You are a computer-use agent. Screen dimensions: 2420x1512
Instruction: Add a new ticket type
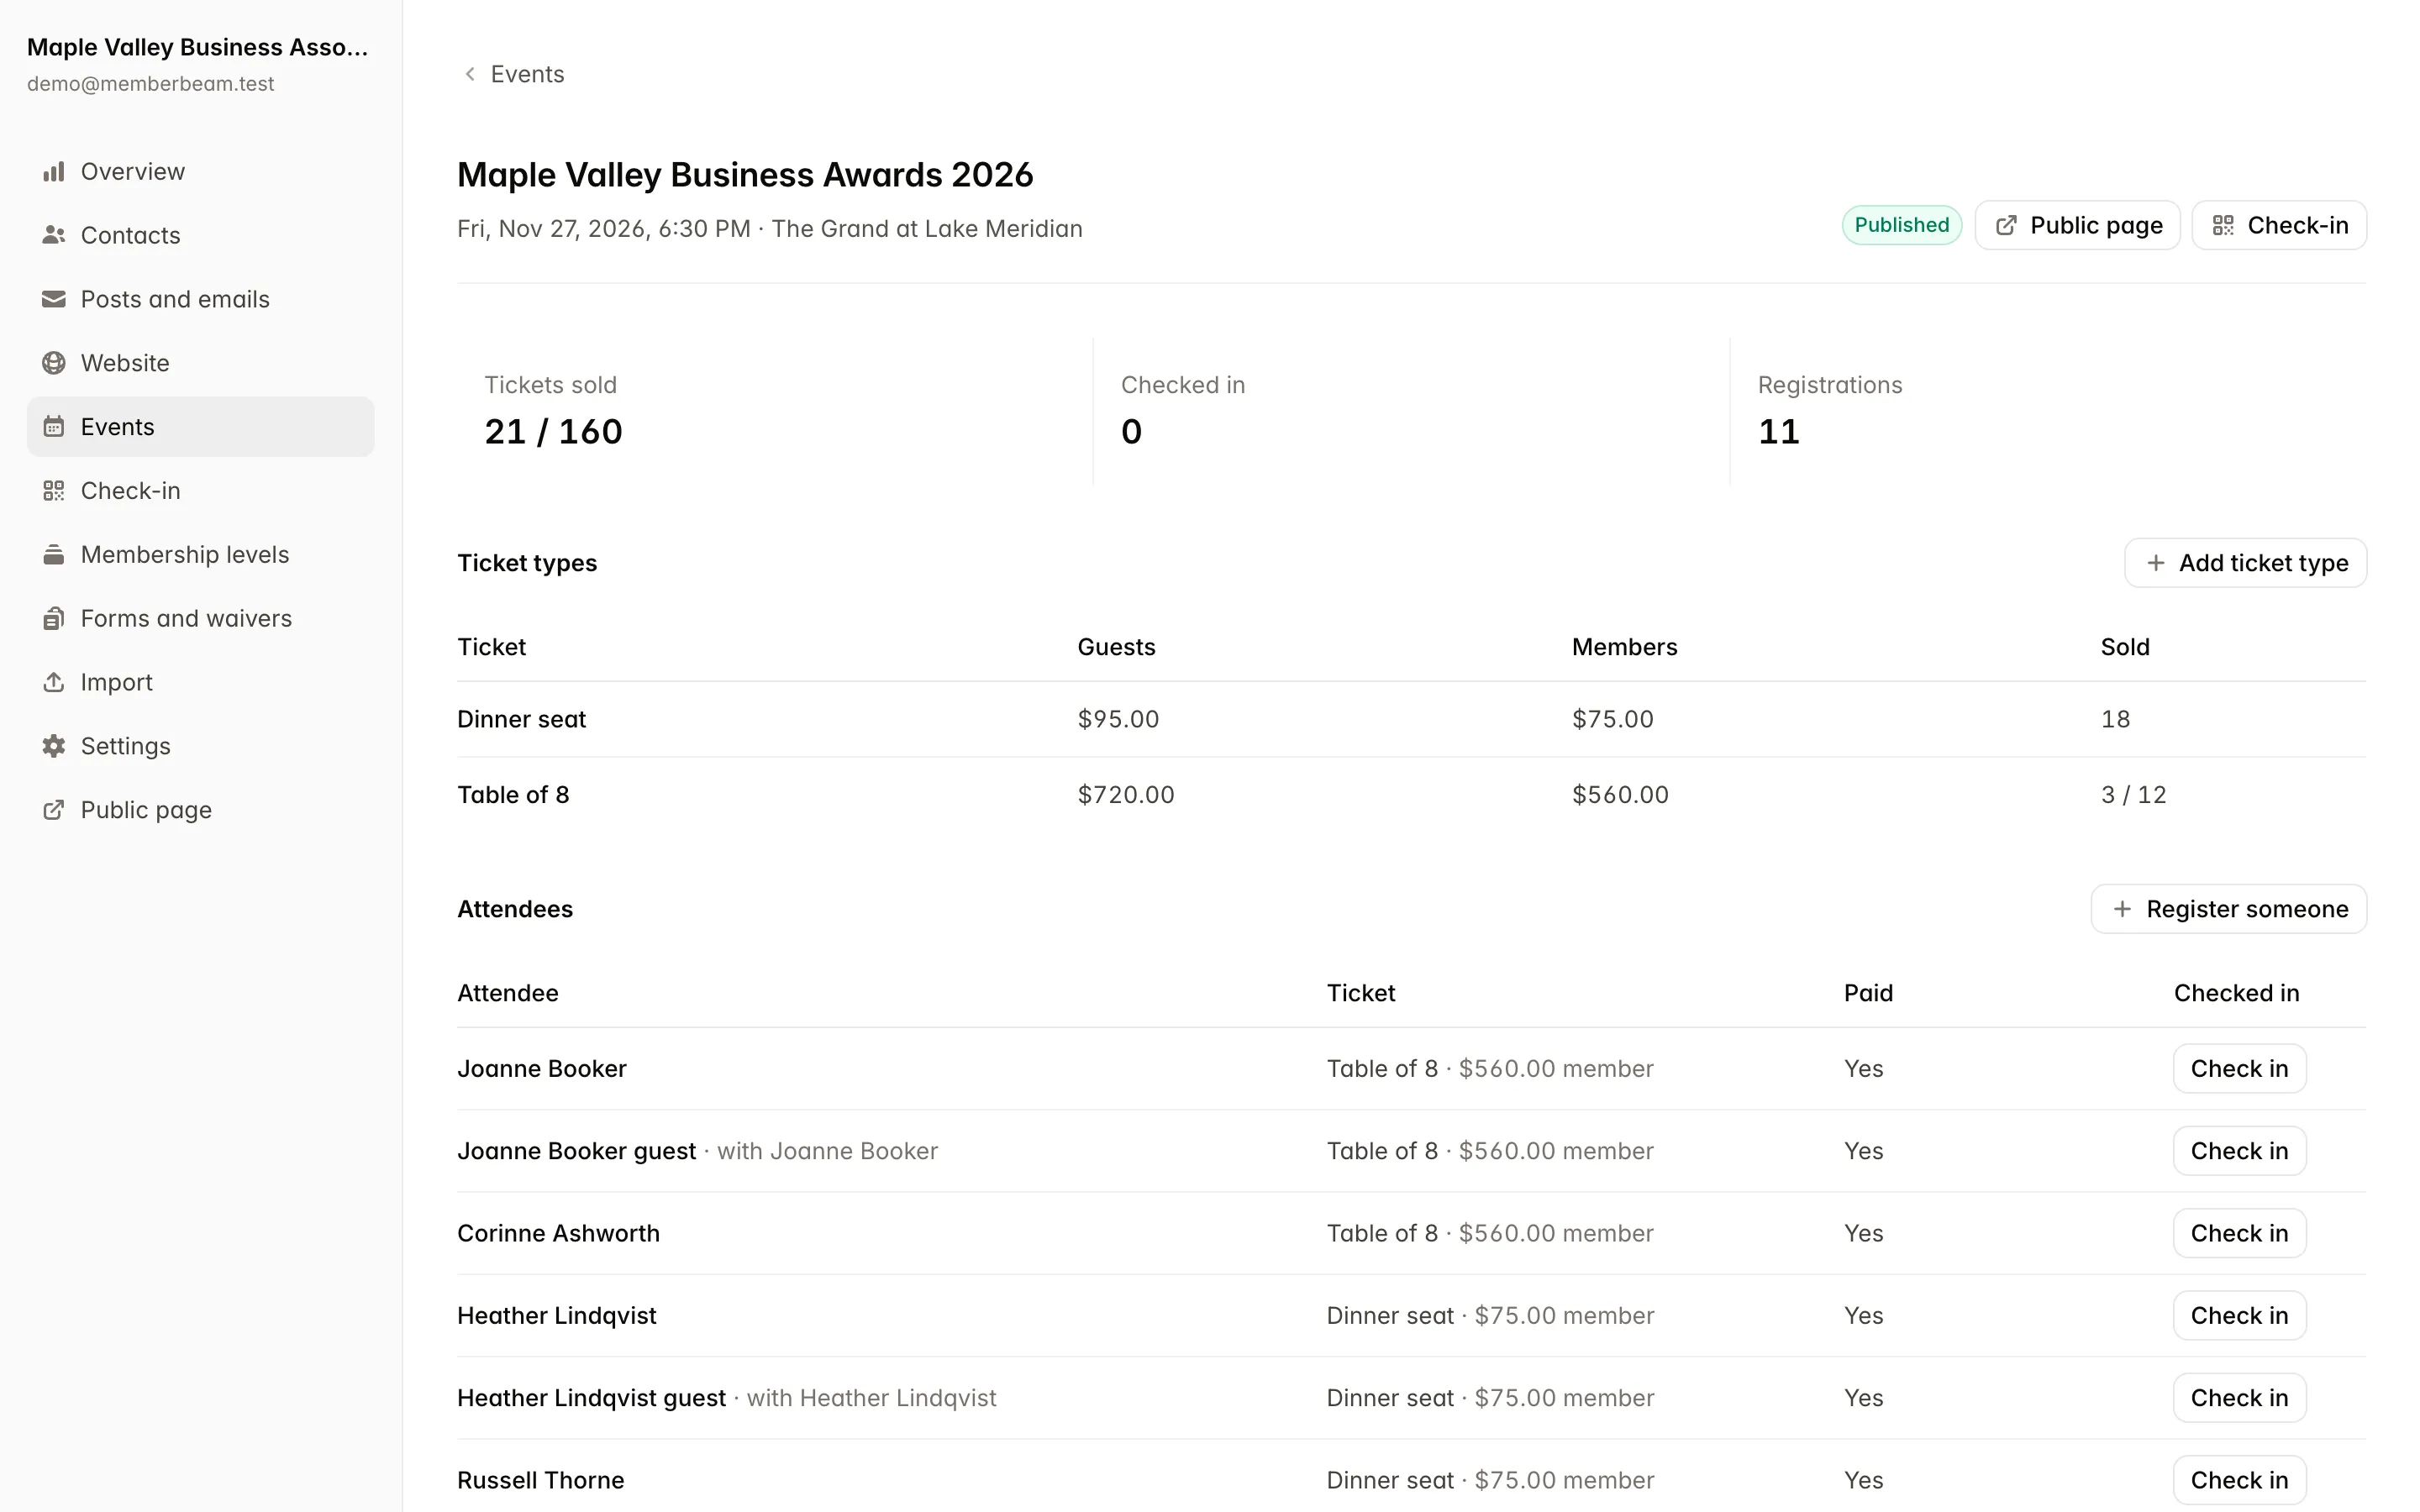(x=2245, y=563)
